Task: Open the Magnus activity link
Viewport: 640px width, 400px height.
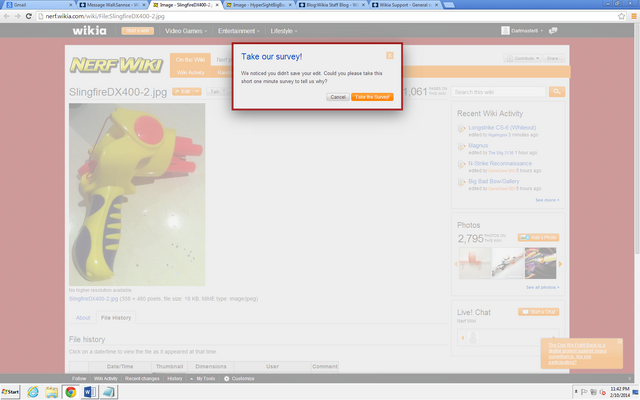Action: click(478, 145)
